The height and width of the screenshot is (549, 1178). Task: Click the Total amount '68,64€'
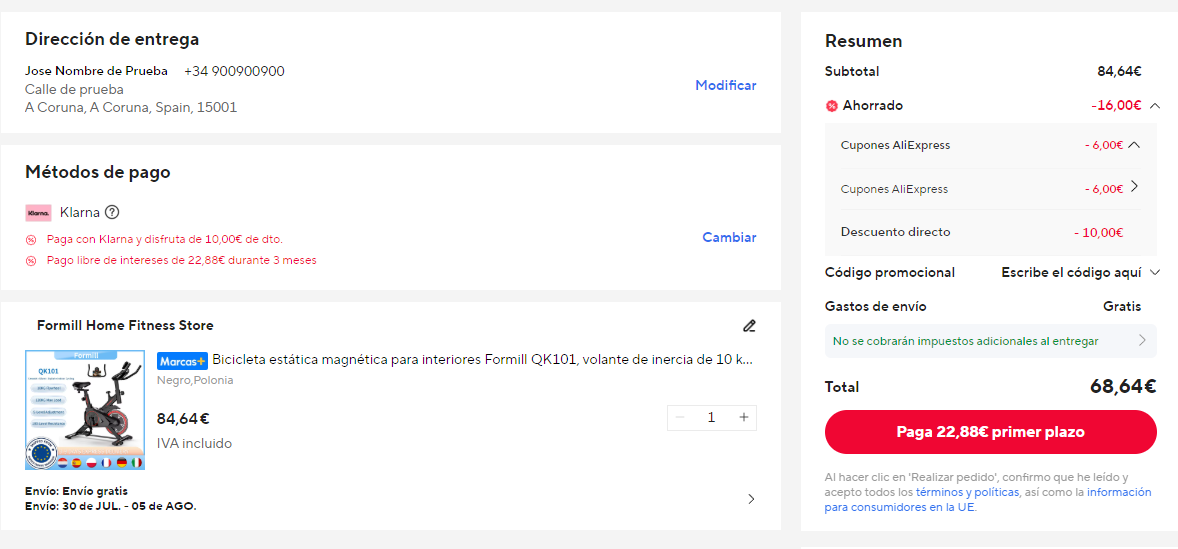1123,387
